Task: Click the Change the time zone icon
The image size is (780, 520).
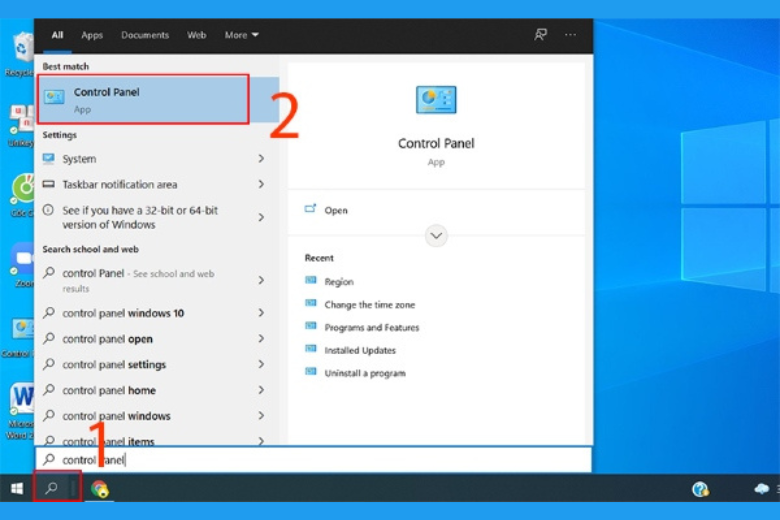Action: click(x=311, y=304)
